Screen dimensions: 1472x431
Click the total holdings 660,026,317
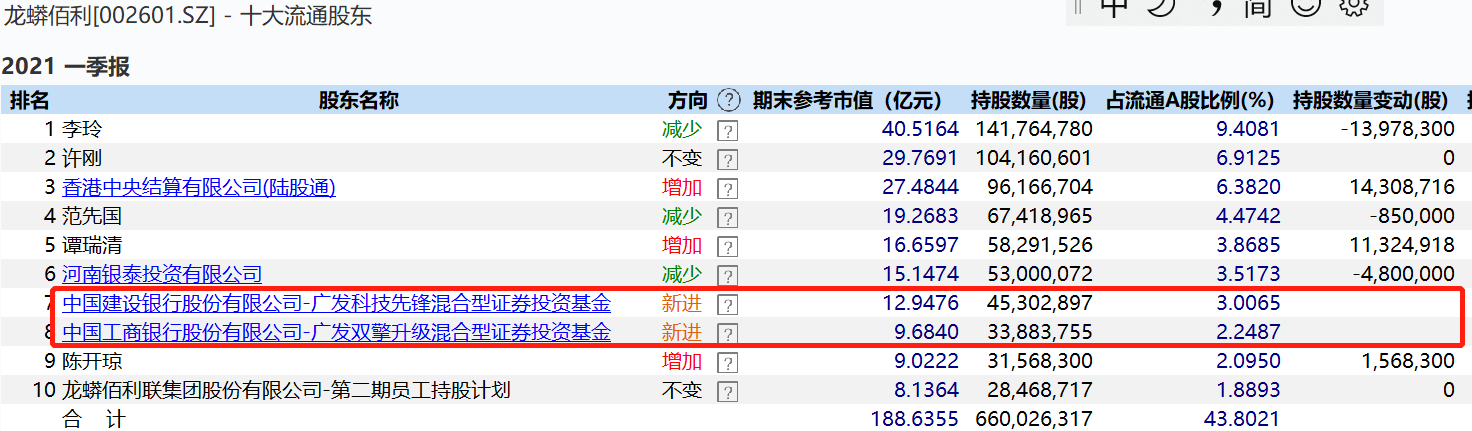coord(1032,419)
